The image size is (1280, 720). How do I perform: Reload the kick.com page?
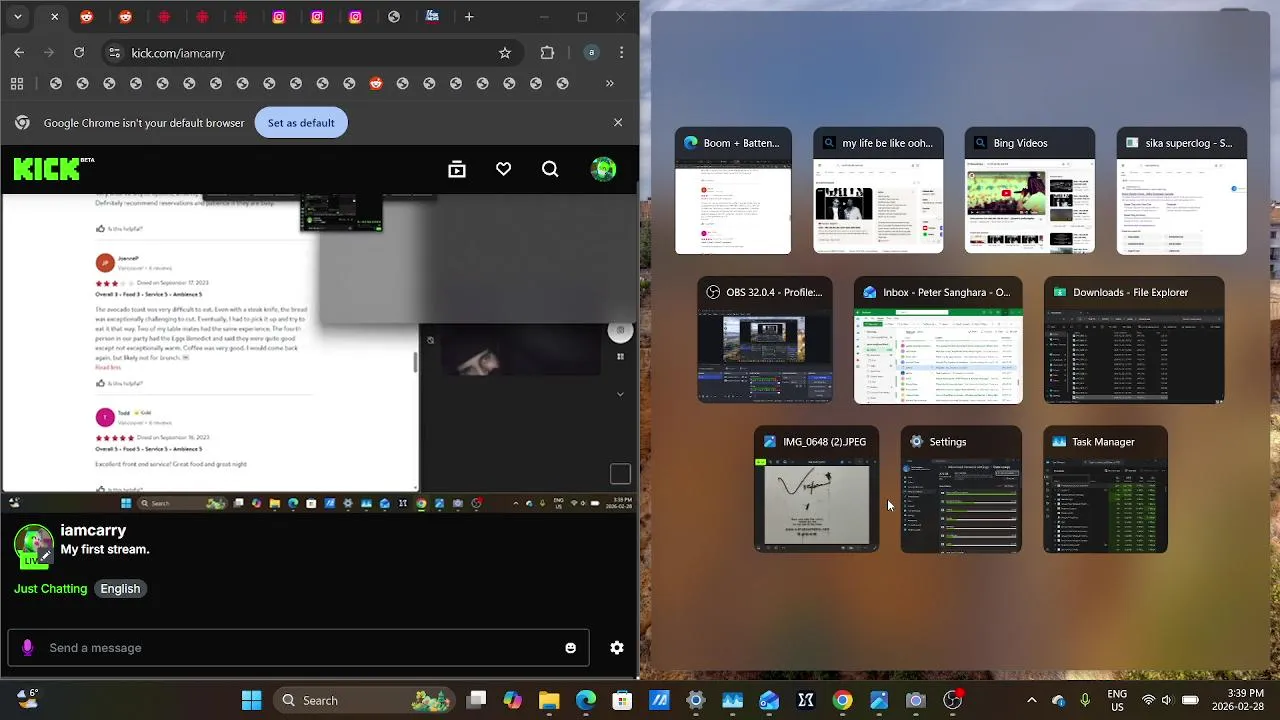(x=79, y=53)
